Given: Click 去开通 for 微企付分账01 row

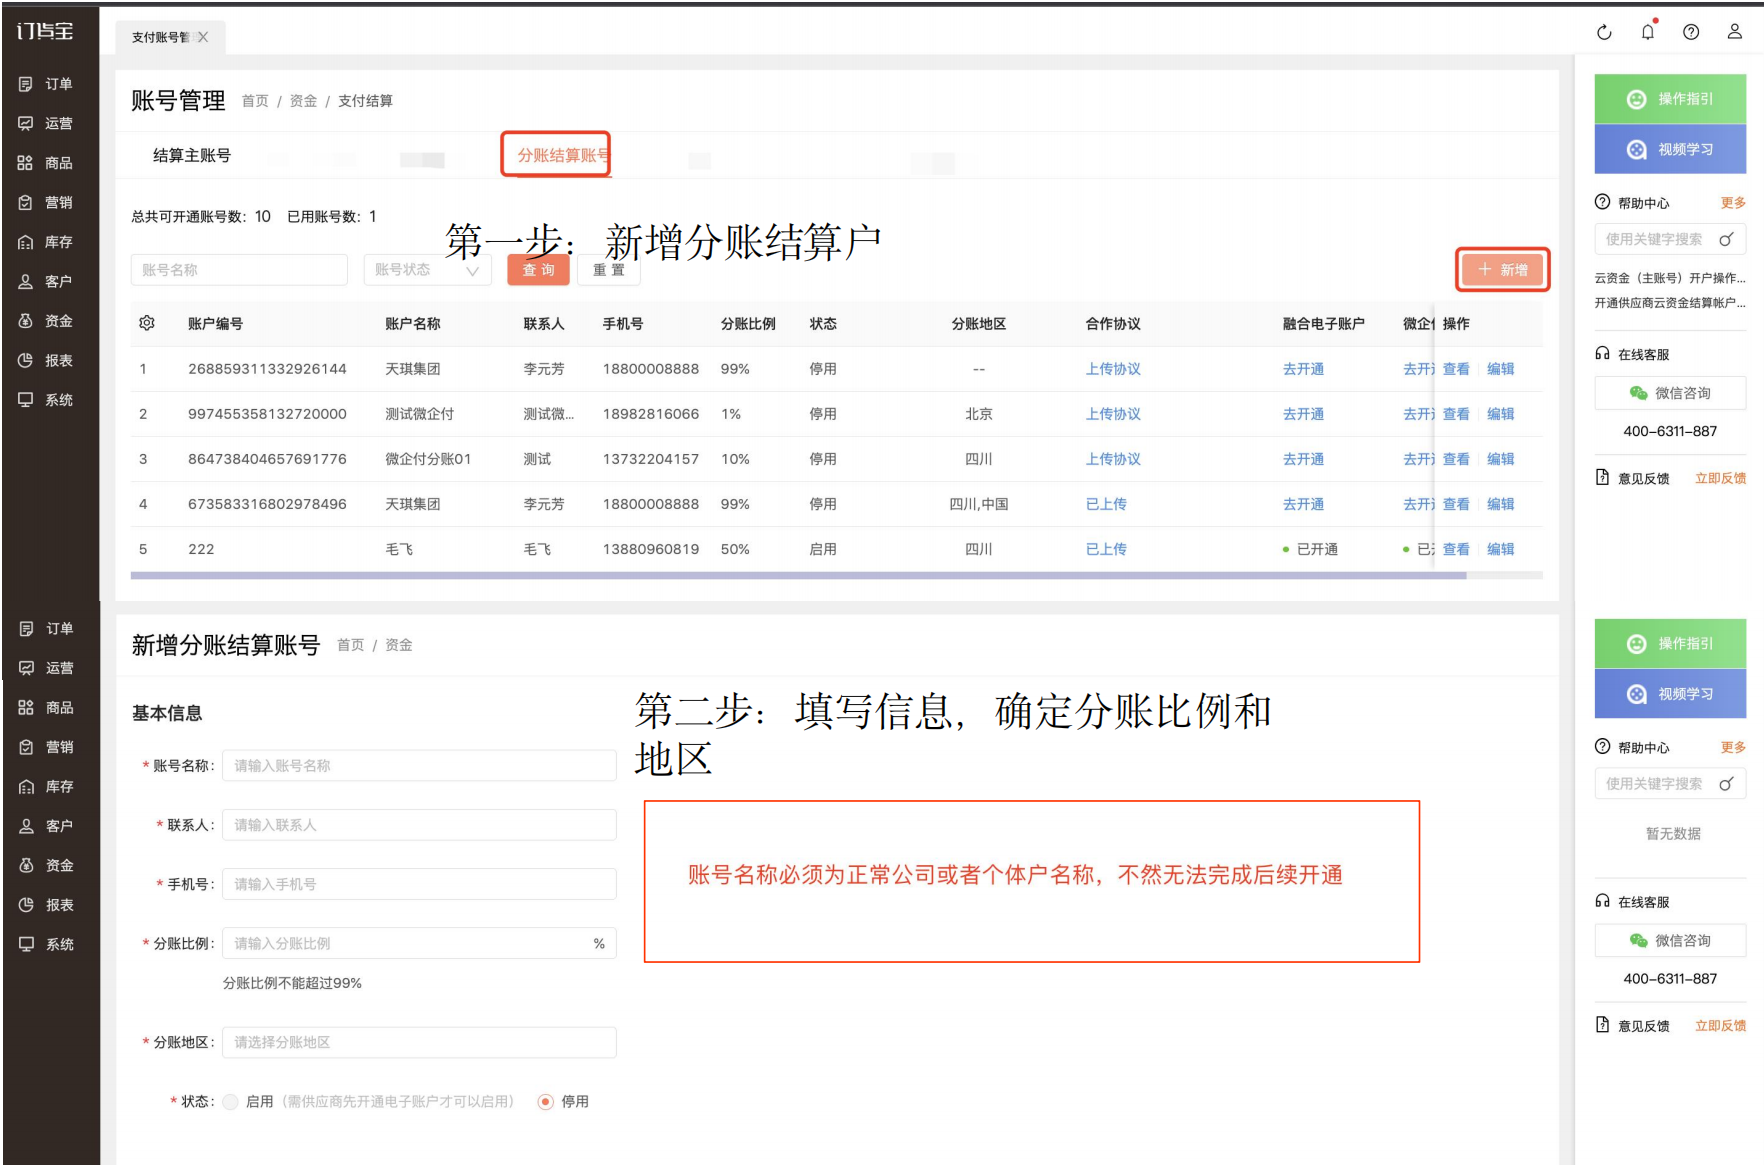Looking at the screenshot, I should pos(1303,459).
